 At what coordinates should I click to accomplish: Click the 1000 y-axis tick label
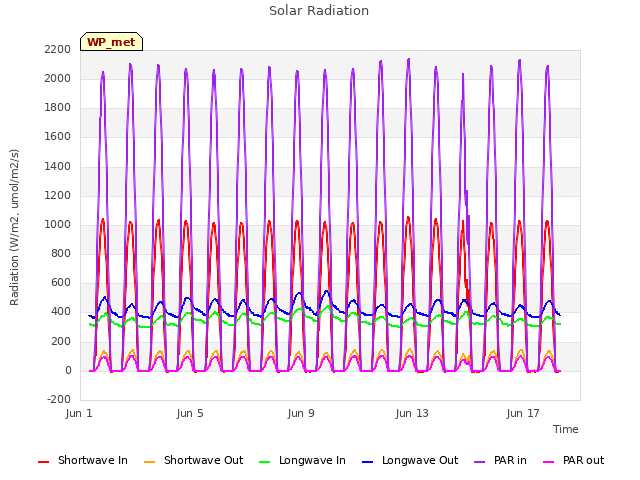[58, 224]
